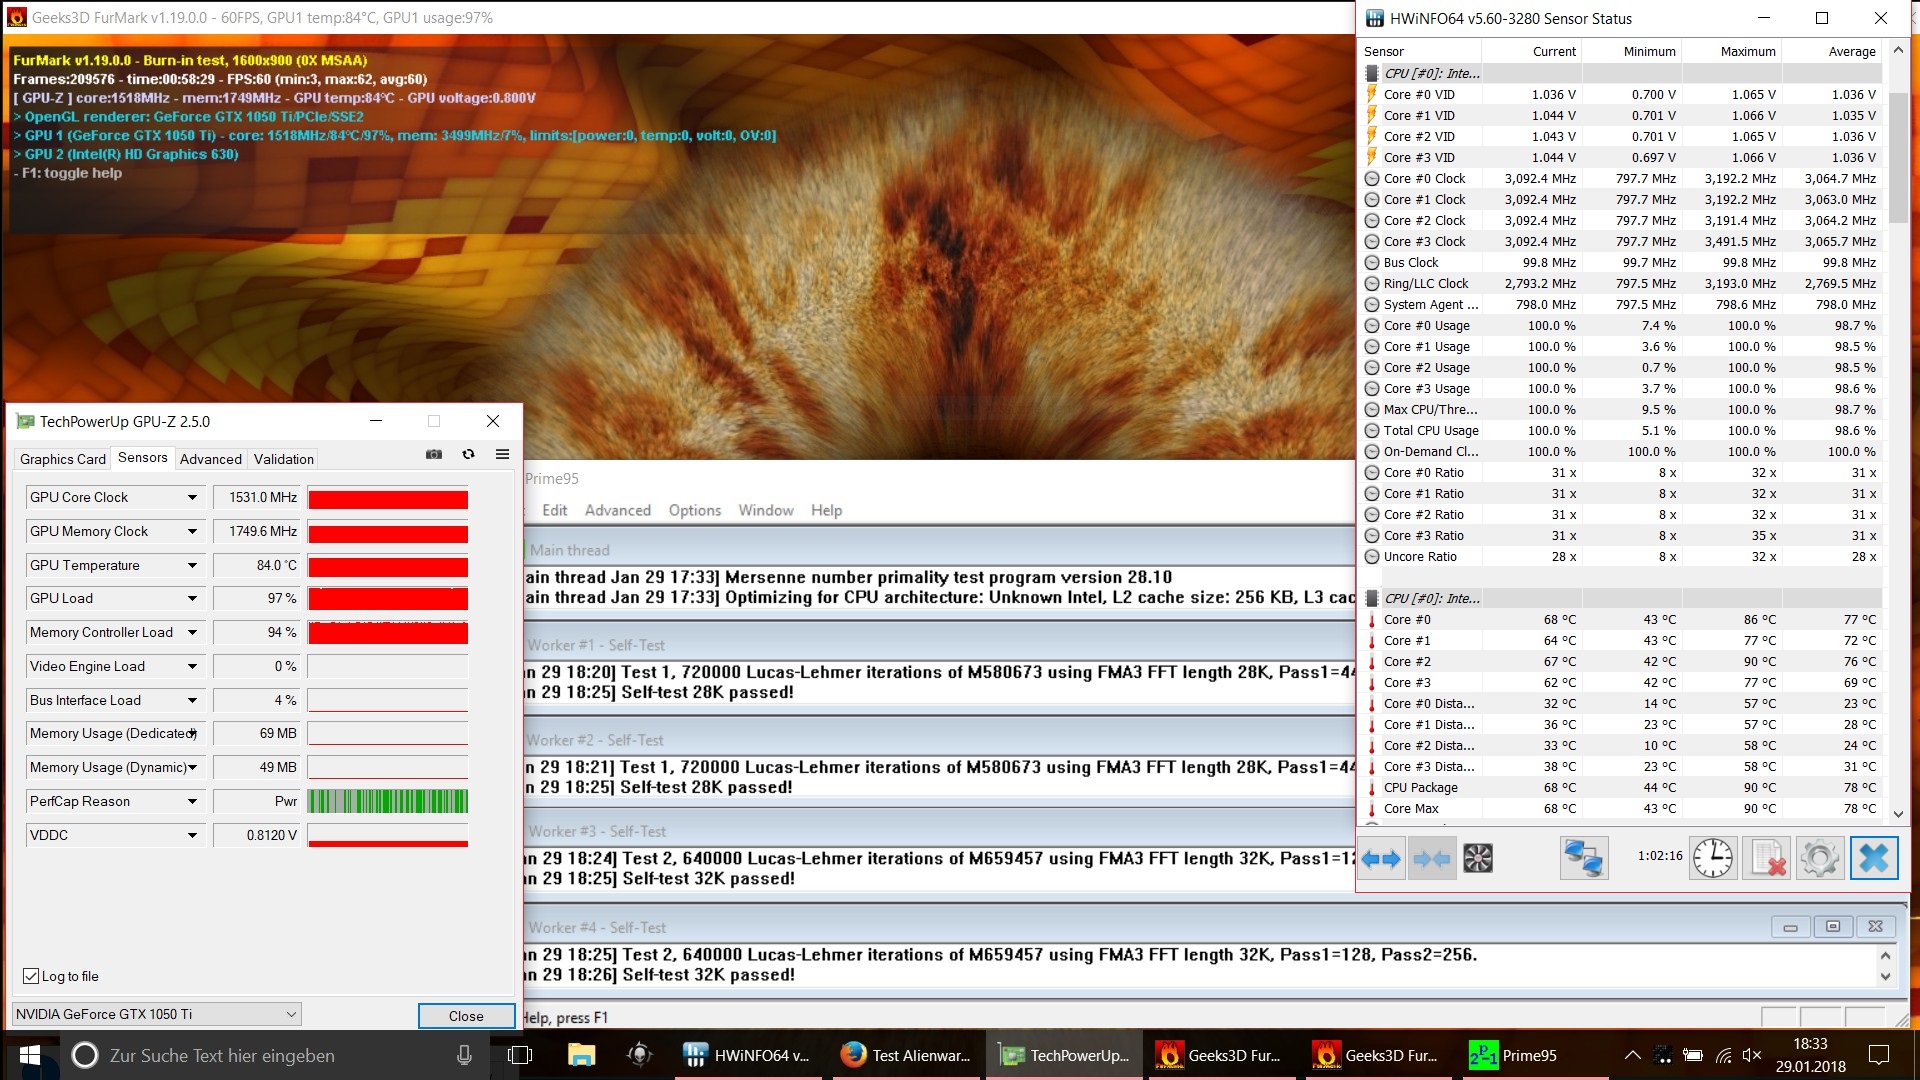
Task: Open Prime95 Advanced menu
Action: point(617,510)
